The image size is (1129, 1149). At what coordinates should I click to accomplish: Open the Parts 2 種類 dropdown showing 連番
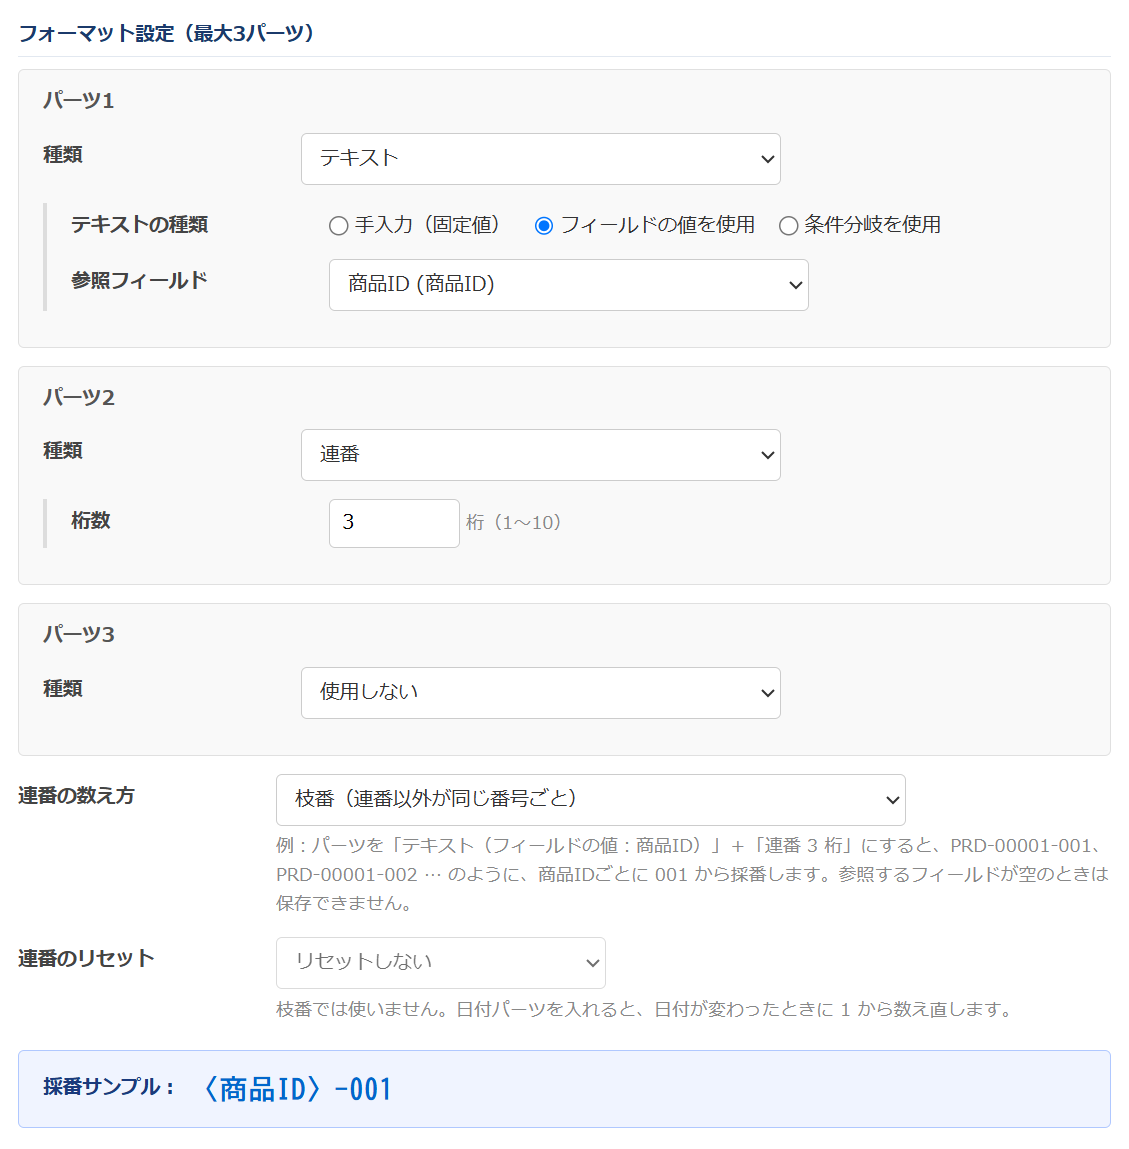pyautogui.click(x=541, y=455)
